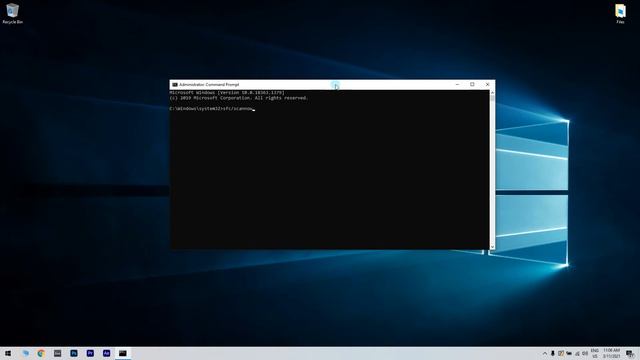Screen dimensions: 640x360
Task: Open the blue taskbar app next to Start
Action: point(25,353)
